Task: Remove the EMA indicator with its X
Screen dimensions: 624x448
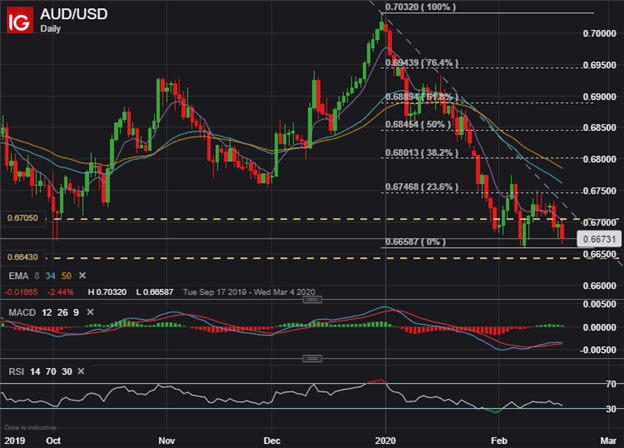Action: coord(82,275)
